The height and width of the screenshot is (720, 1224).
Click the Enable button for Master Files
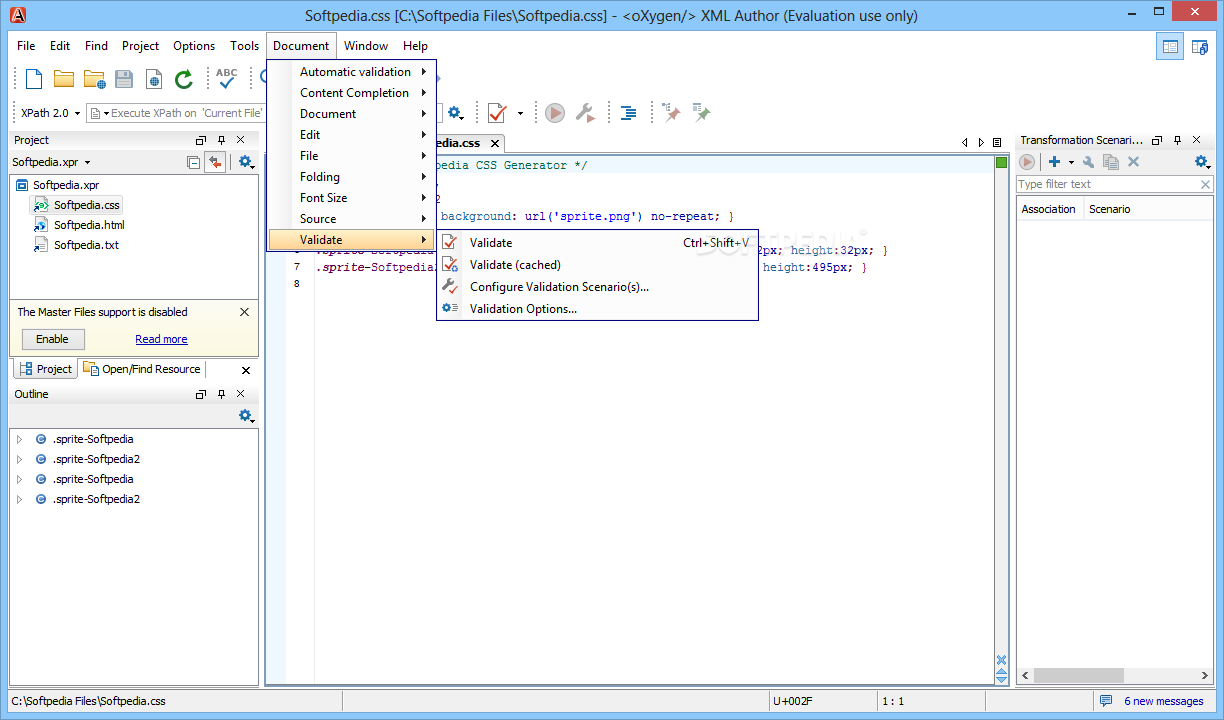coord(52,339)
